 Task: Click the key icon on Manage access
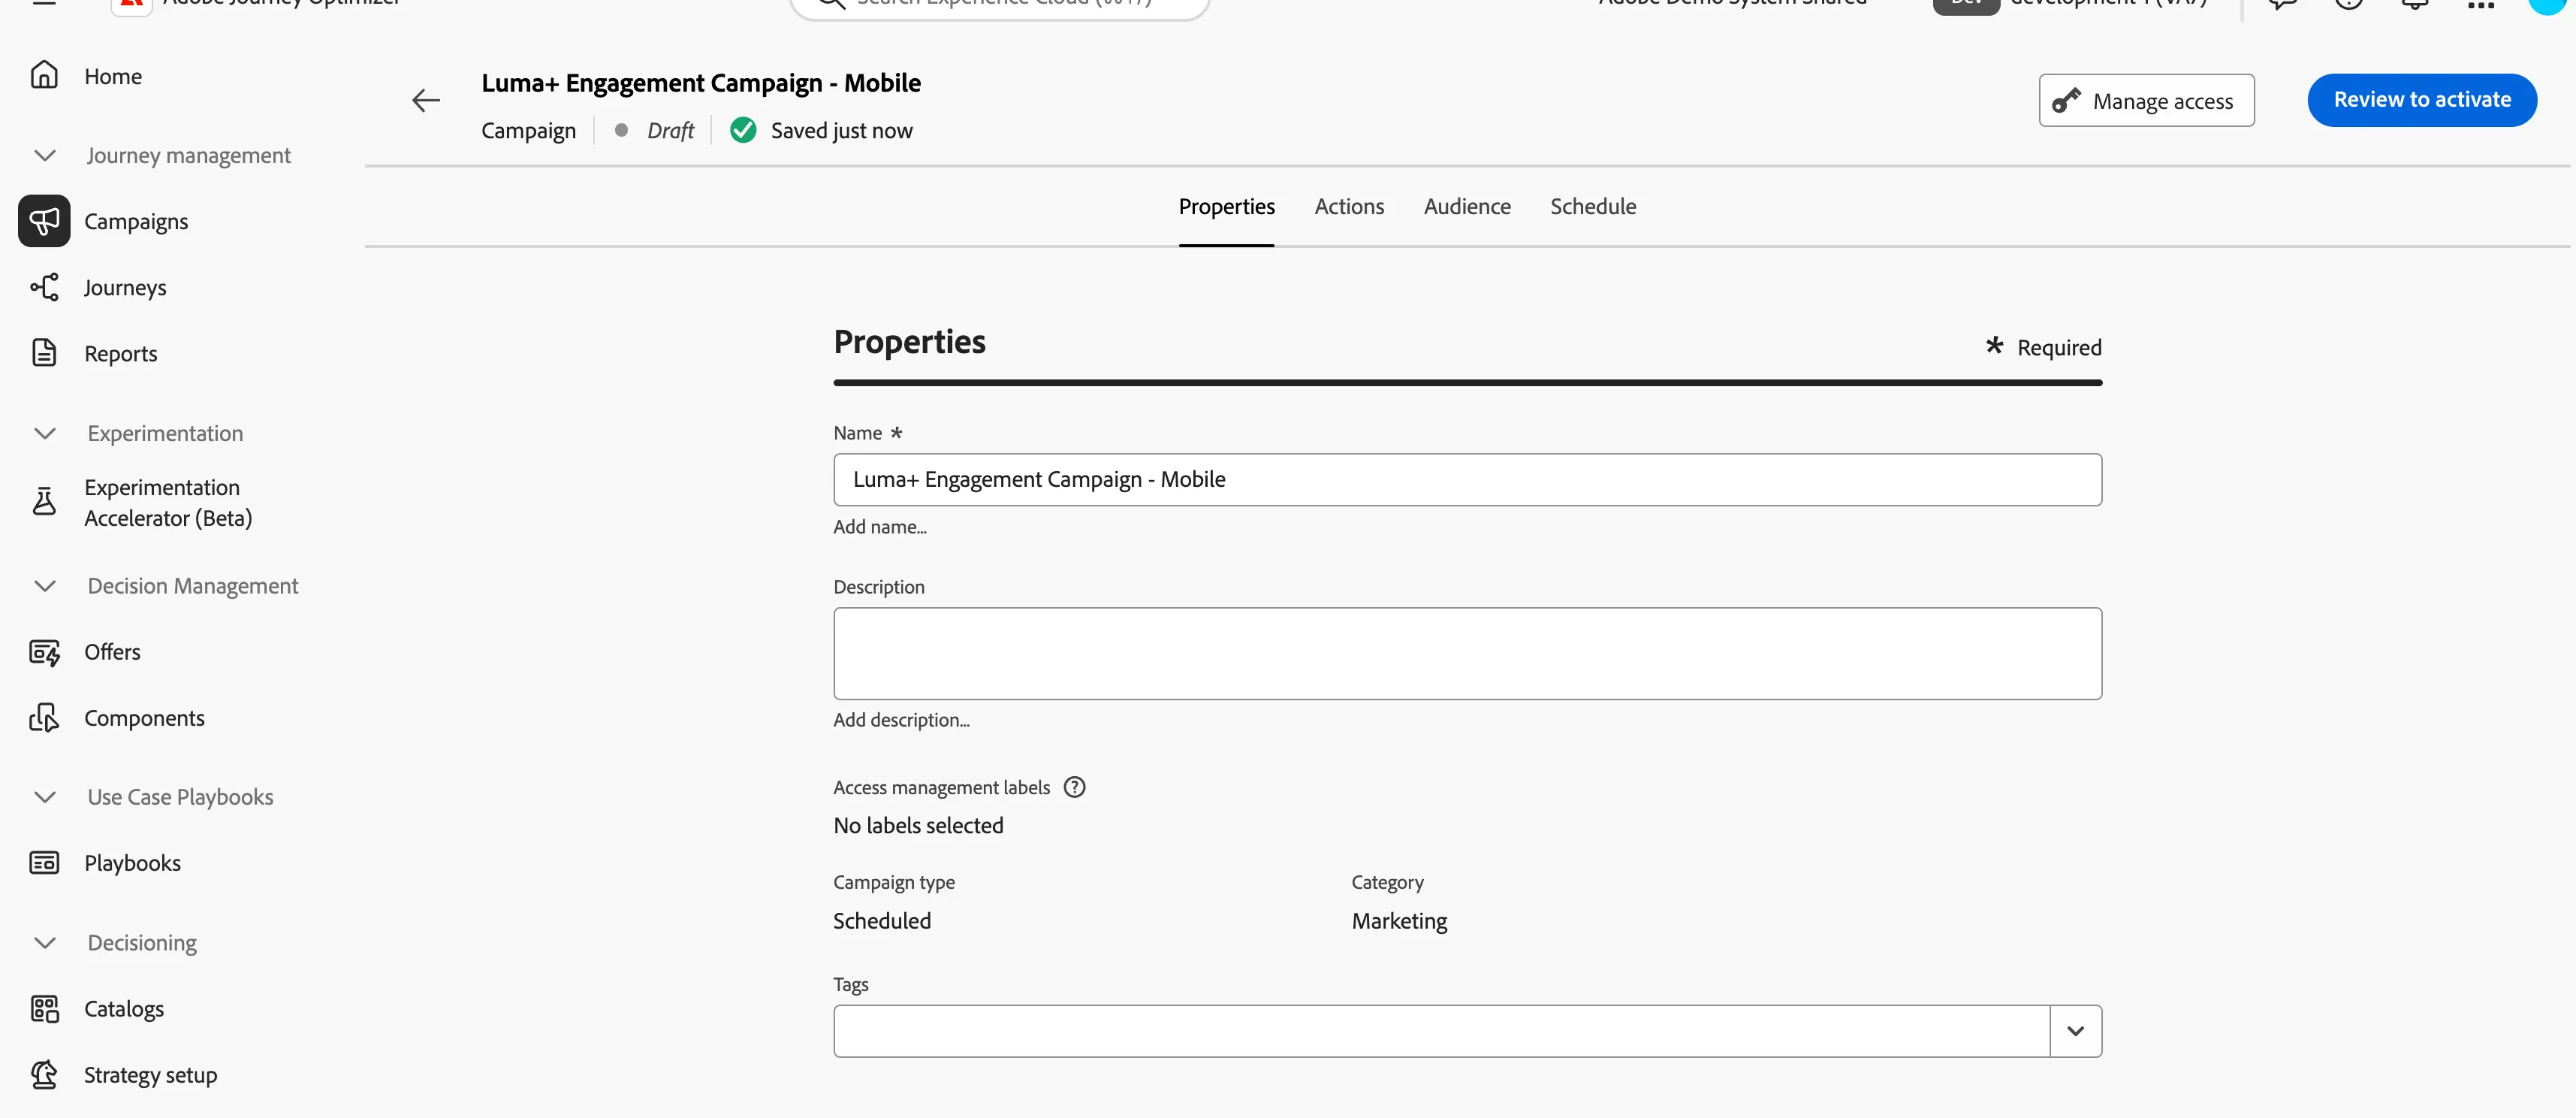2066,101
